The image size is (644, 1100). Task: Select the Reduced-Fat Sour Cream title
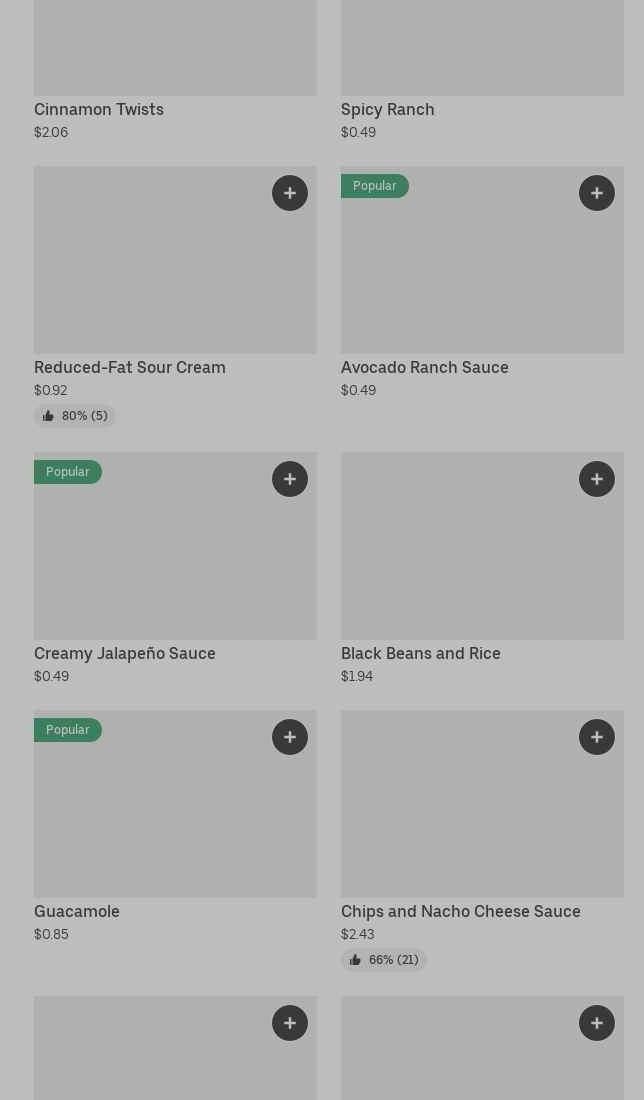click(x=130, y=367)
